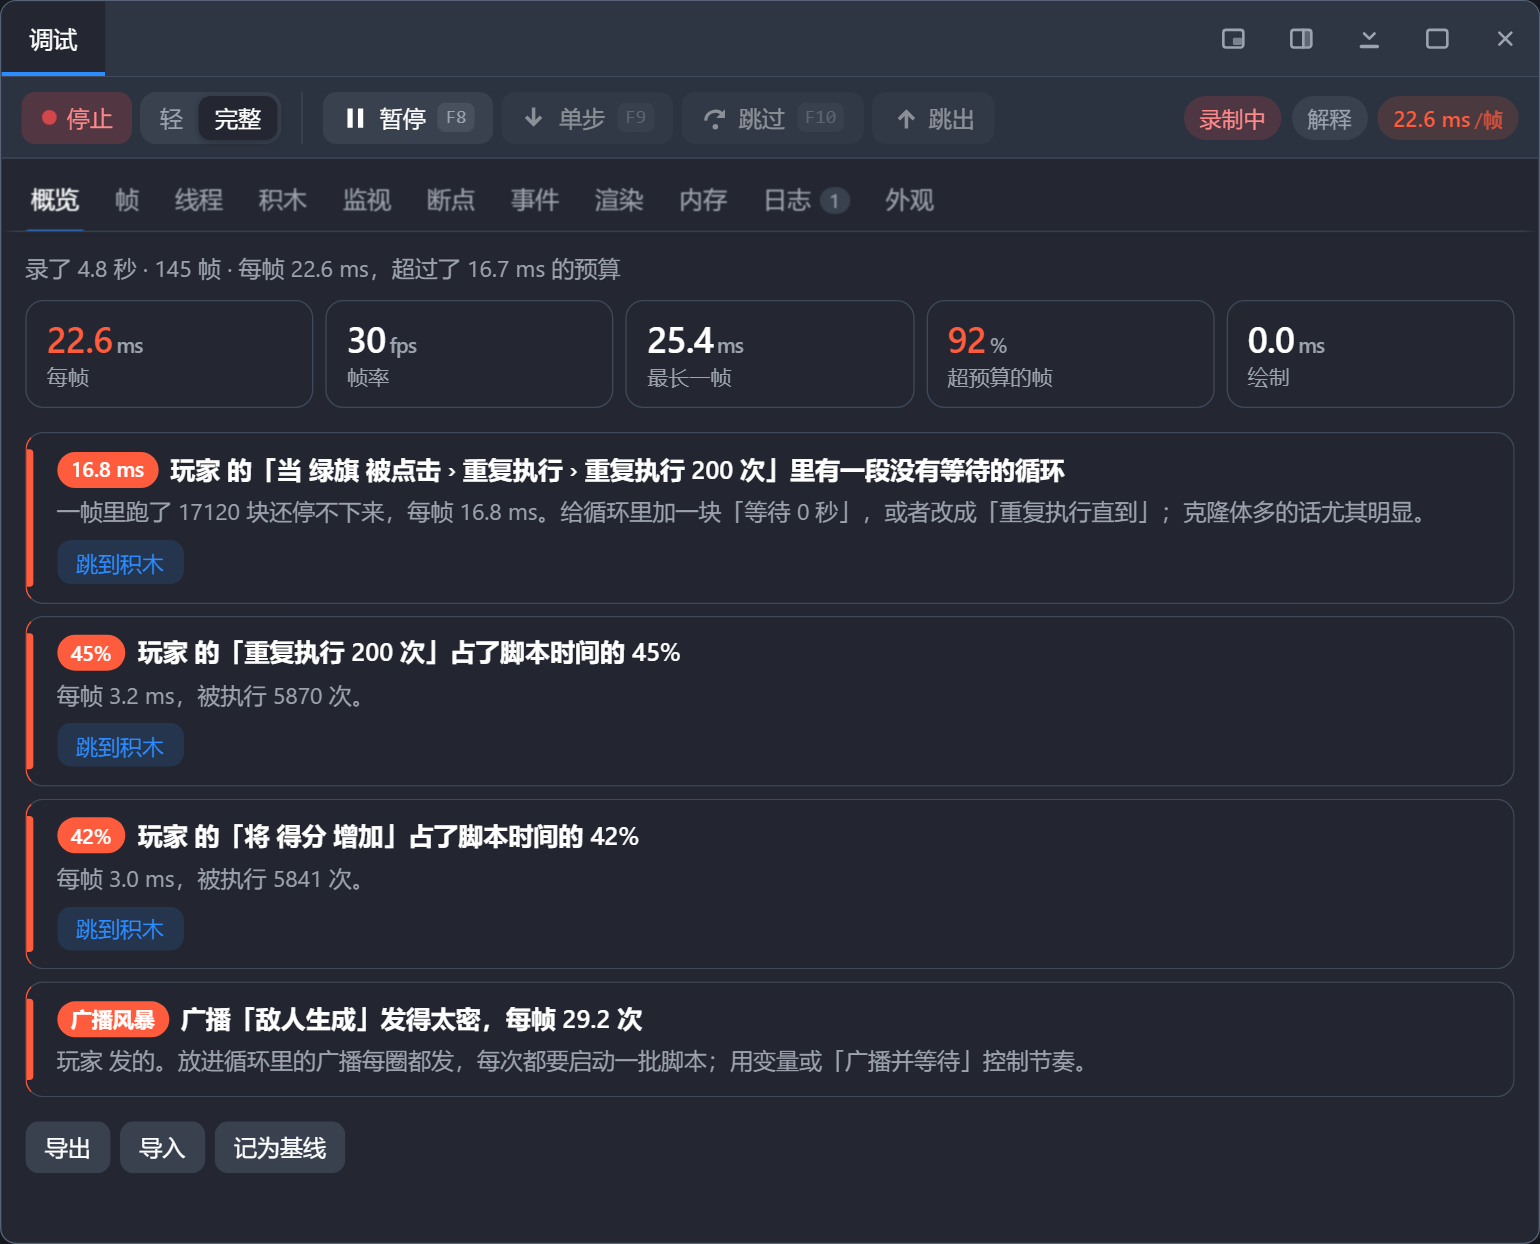Open the 日志 tab
Screen dimensions: 1540x1244
pyautogui.click(x=806, y=200)
